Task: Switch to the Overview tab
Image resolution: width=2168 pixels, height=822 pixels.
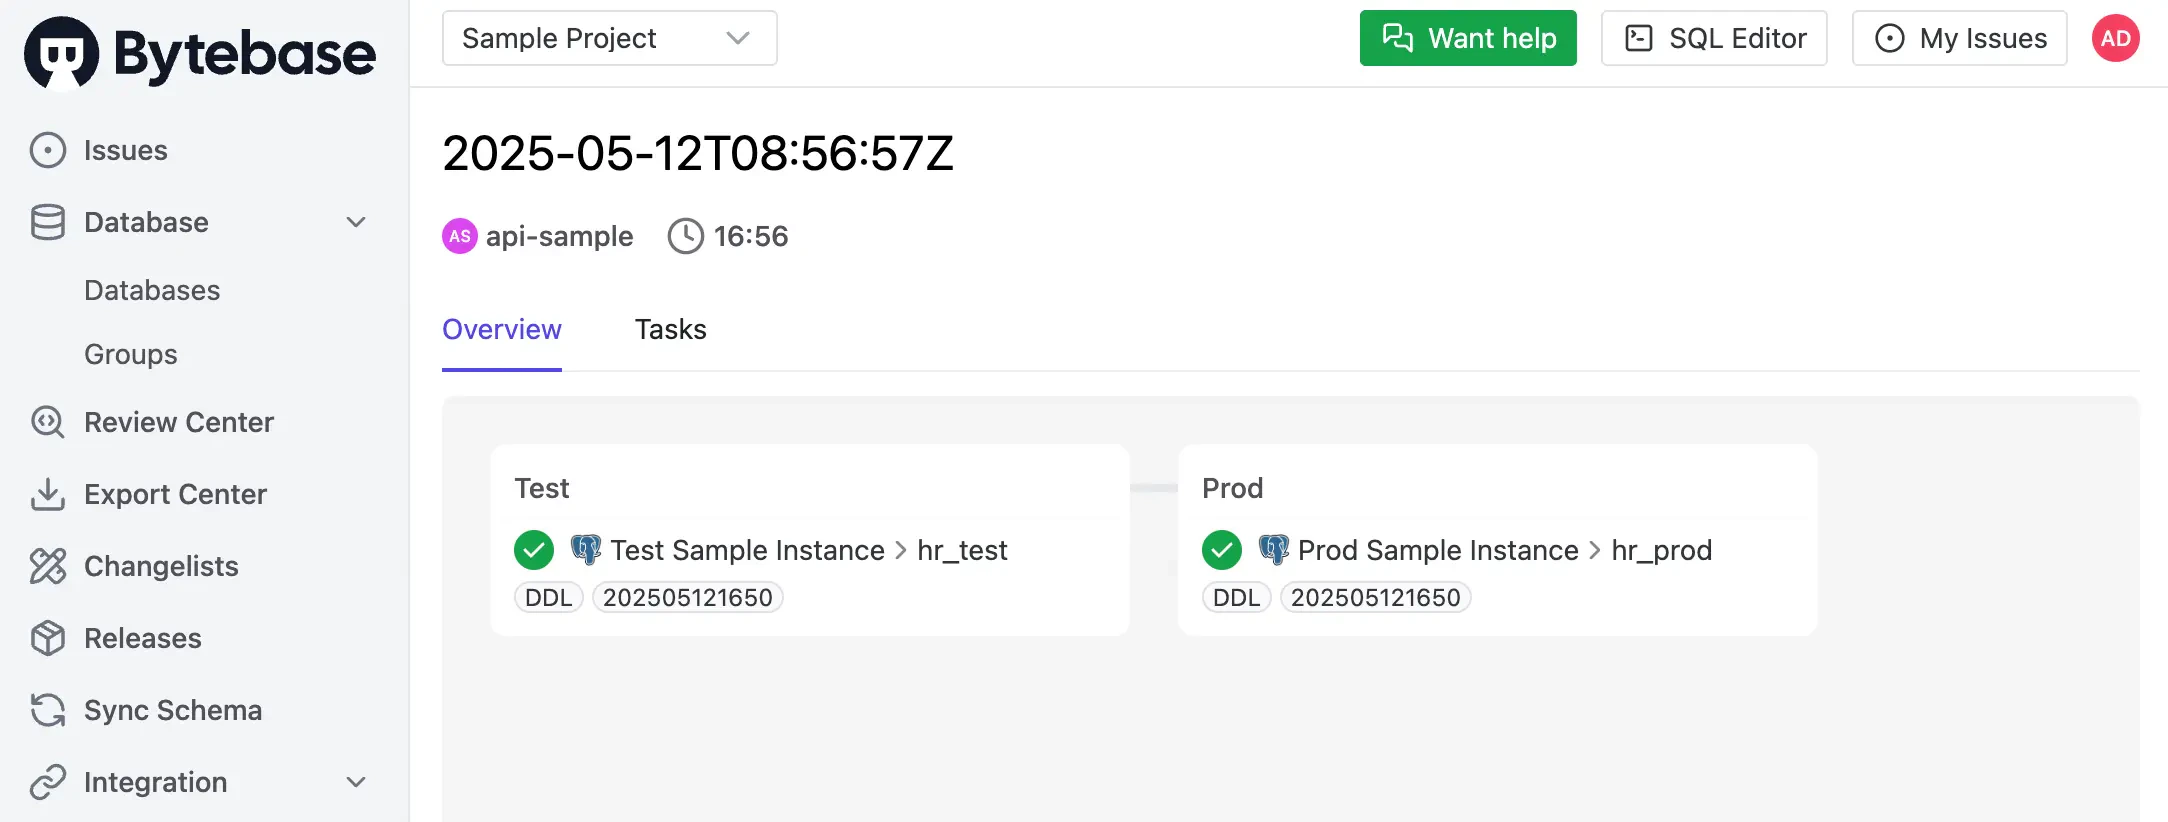Action: coord(502,329)
